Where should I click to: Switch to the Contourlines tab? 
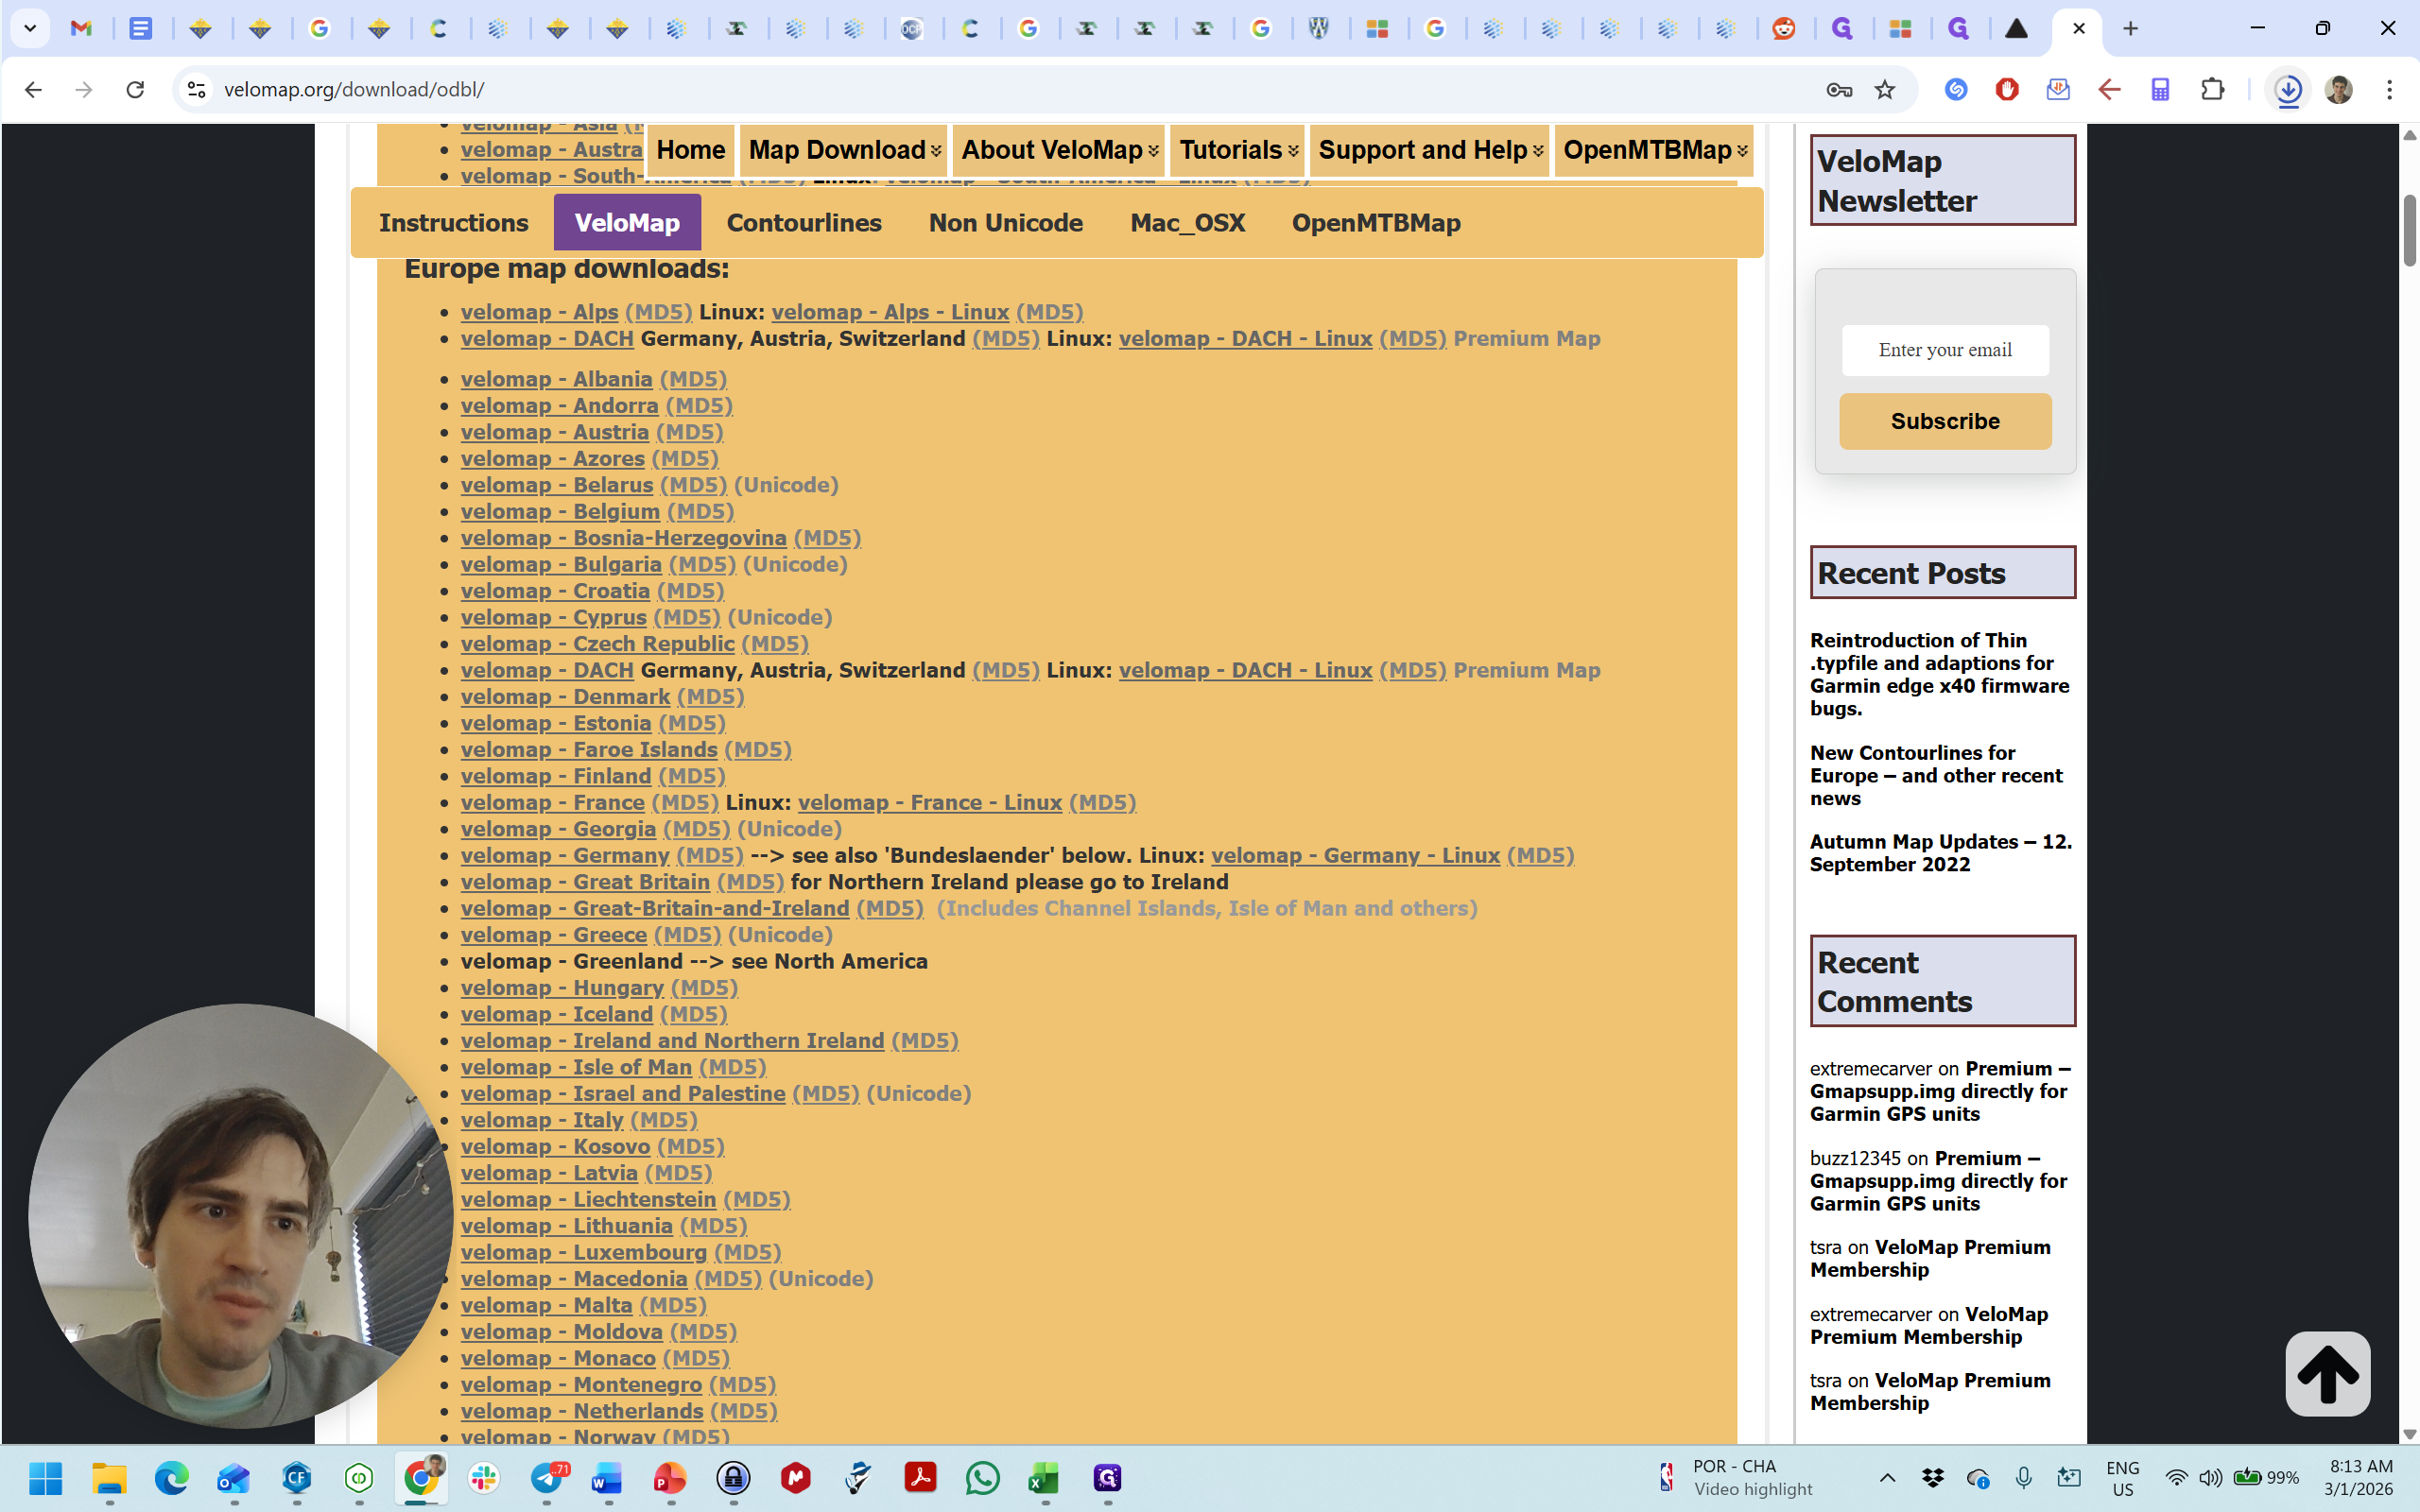[x=804, y=222]
